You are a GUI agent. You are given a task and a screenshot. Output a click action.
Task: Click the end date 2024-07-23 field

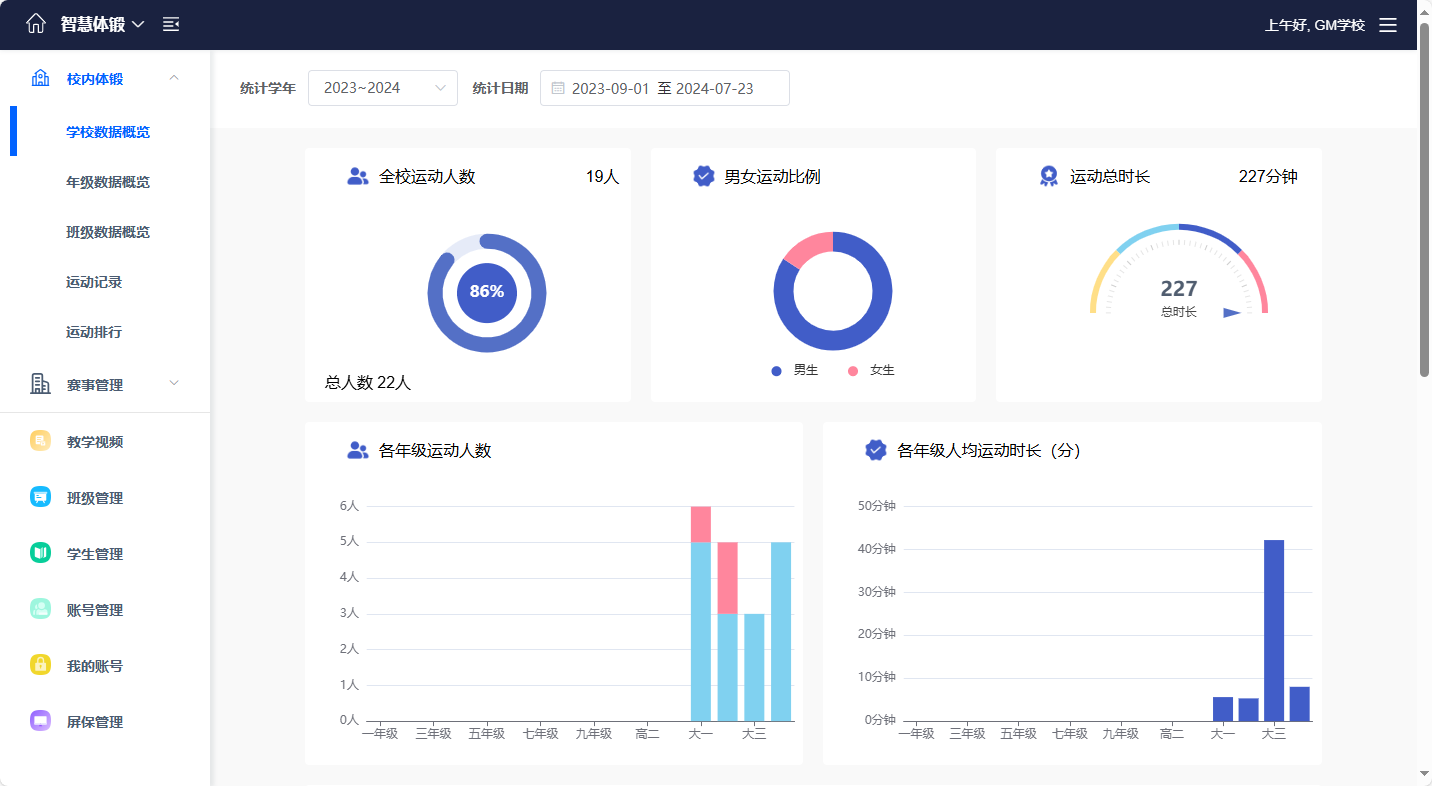coord(715,88)
